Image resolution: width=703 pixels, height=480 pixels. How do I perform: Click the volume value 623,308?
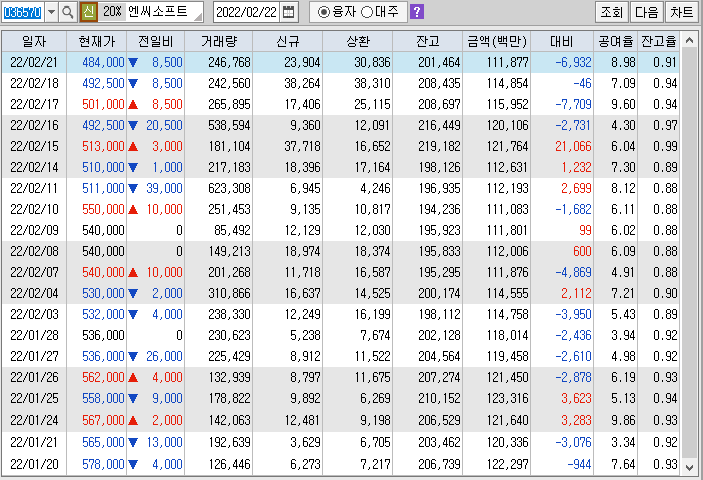(x=229, y=188)
